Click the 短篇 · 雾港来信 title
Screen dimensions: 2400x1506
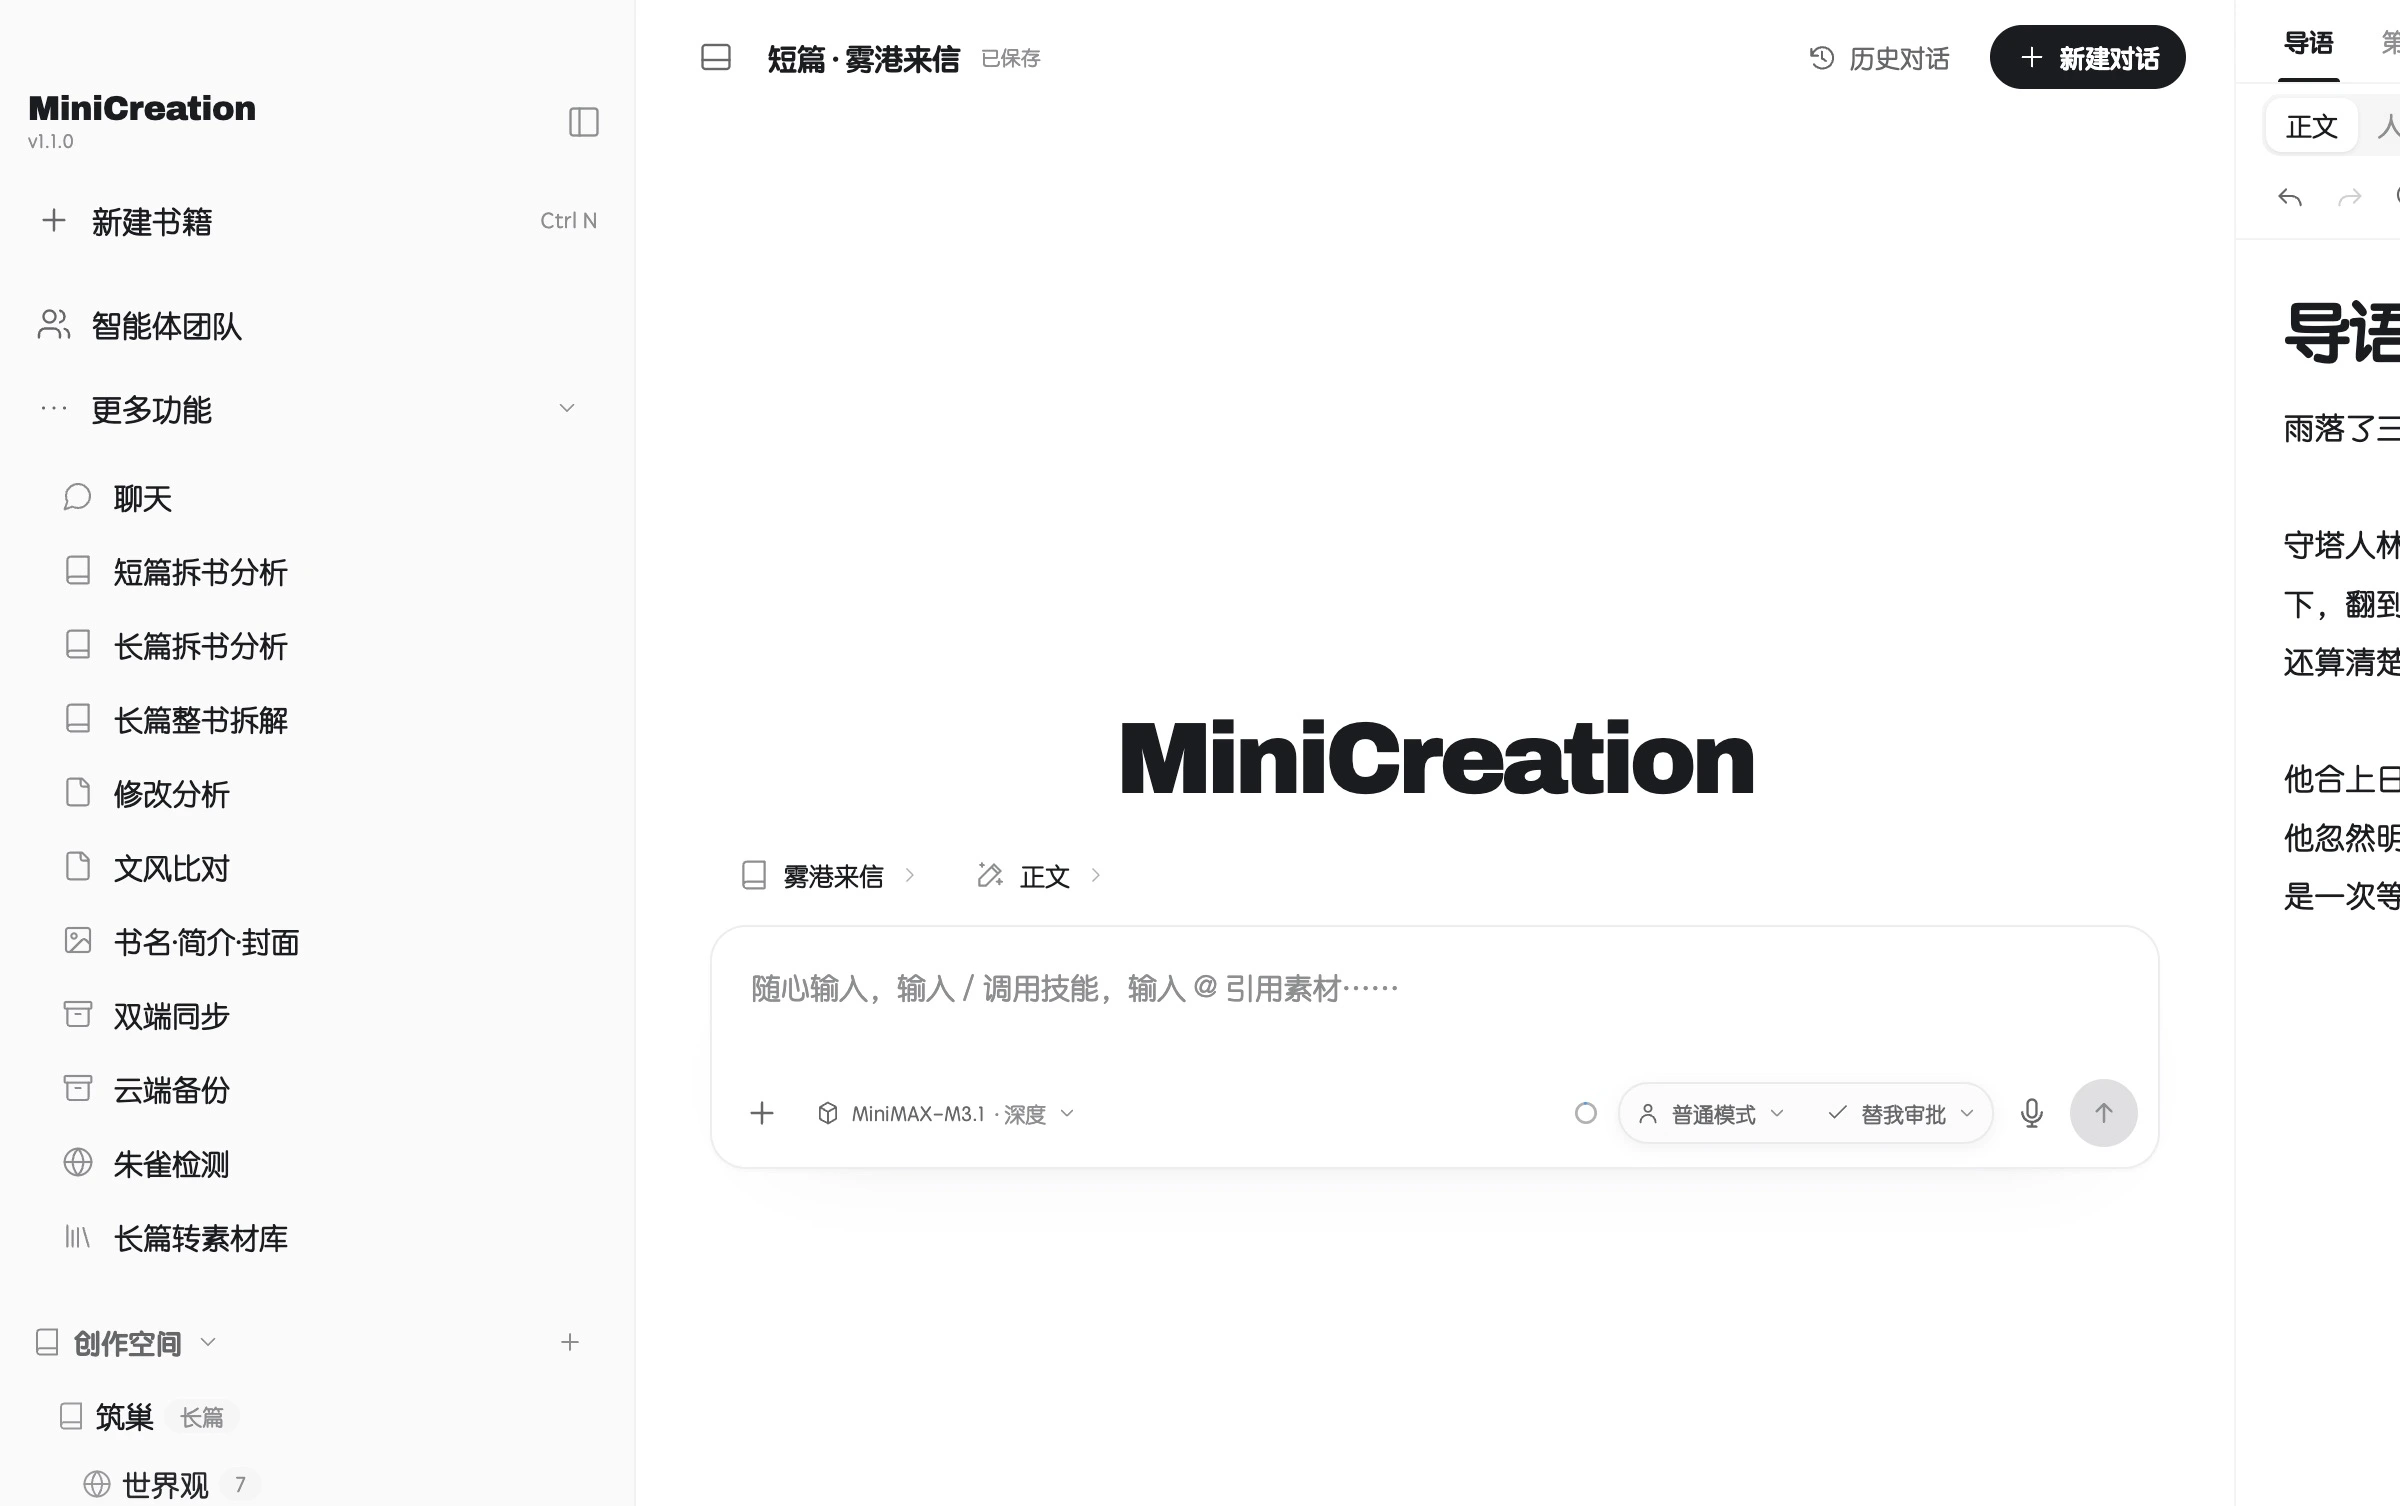coord(863,58)
